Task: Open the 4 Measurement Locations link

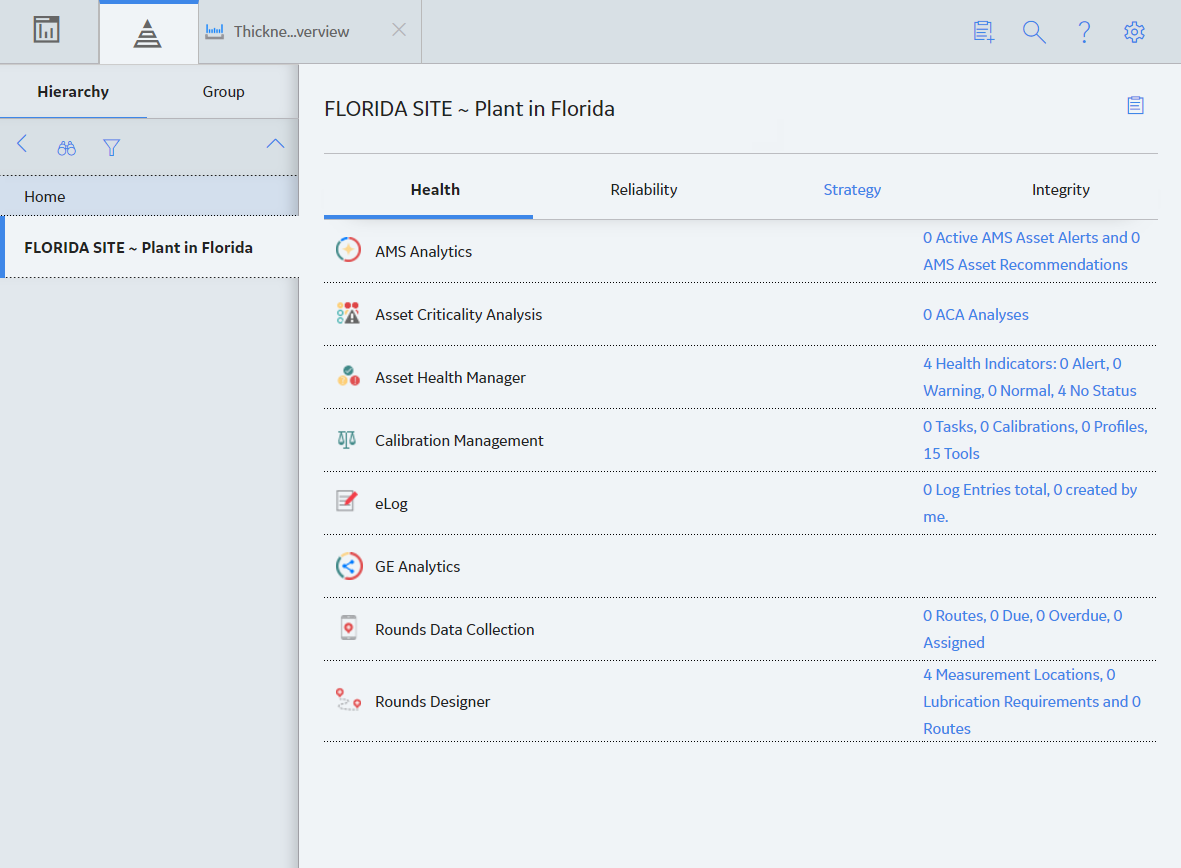Action: pos(1032,701)
